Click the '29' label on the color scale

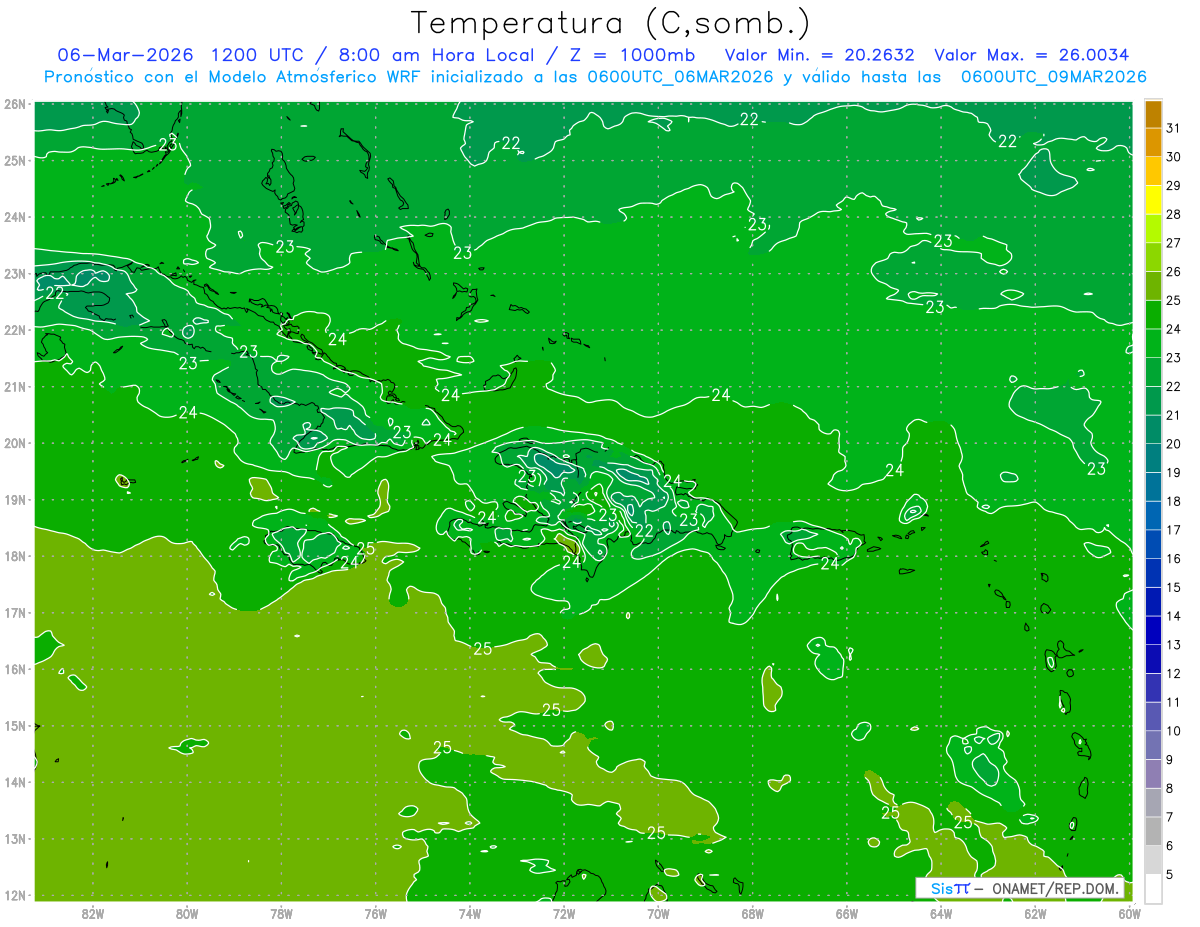pos(1173,186)
